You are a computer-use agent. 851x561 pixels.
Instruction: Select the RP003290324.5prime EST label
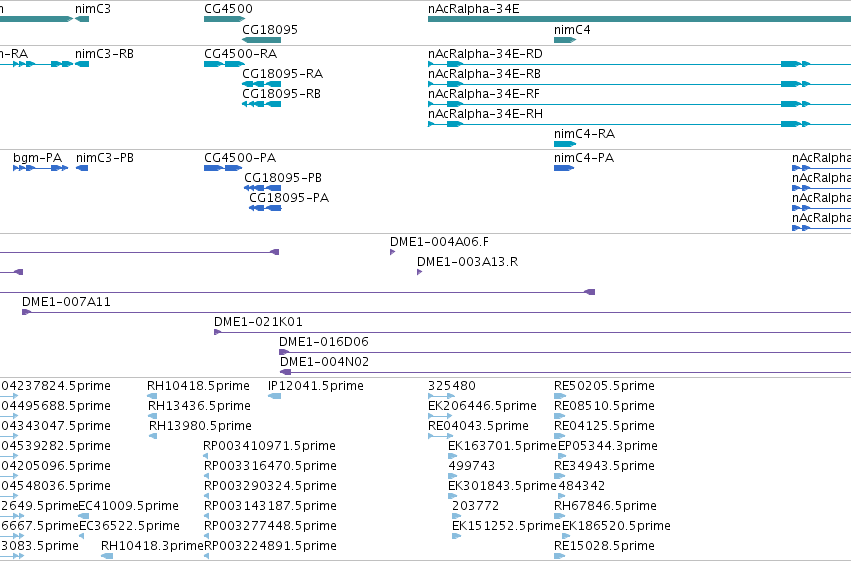270,487
